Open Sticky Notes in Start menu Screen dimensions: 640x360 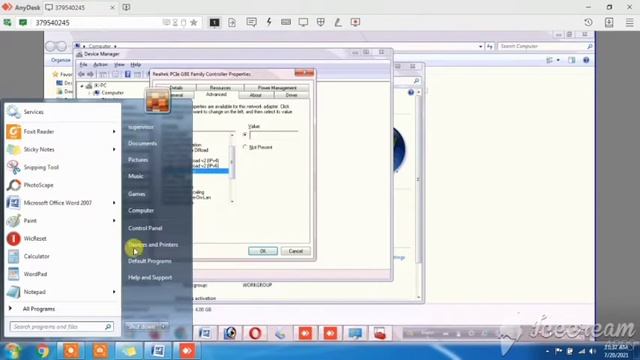(x=62, y=149)
